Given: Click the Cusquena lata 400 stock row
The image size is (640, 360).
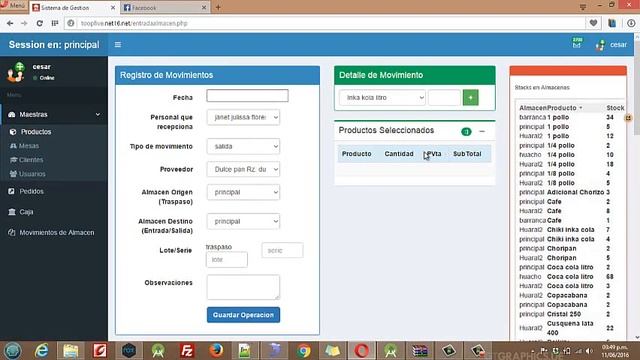Looking at the screenshot, I should pos(570,328).
